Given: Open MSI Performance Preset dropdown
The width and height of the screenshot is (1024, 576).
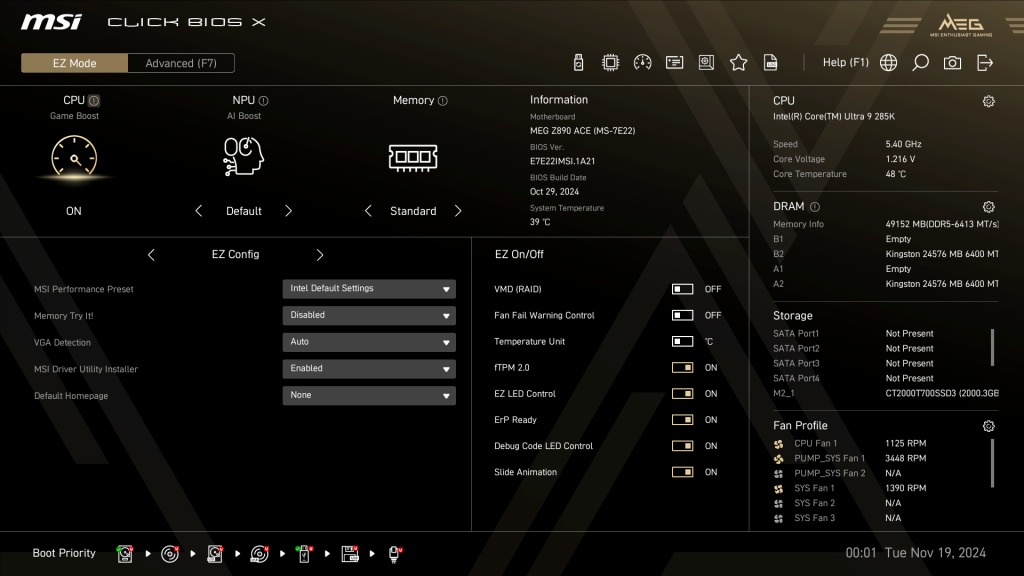Looking at the screenshot, I should click(369, 289).
